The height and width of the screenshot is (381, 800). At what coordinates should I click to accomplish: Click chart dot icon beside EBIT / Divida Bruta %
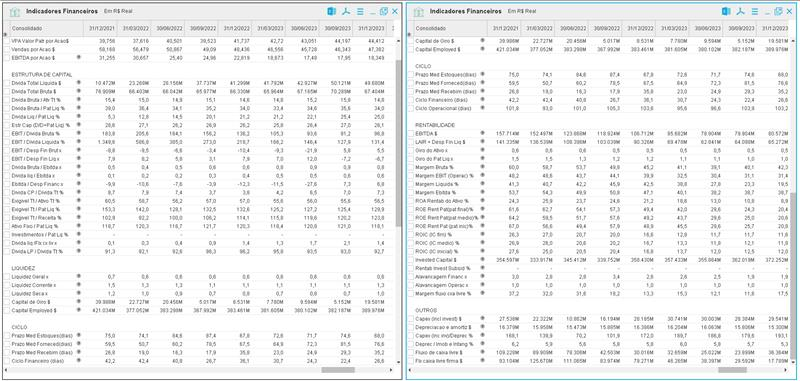click(79, 133)
